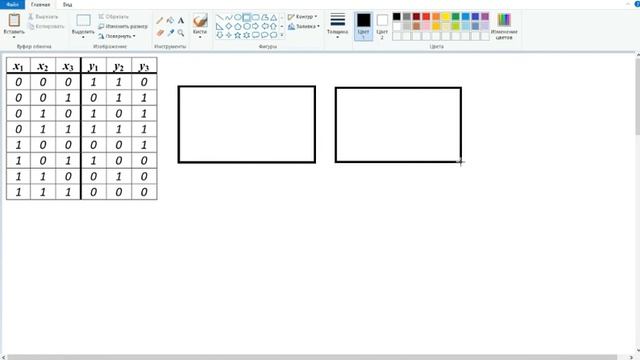
Task: Open the Rotate (Повернуть) dropdown
Action: 117,36
